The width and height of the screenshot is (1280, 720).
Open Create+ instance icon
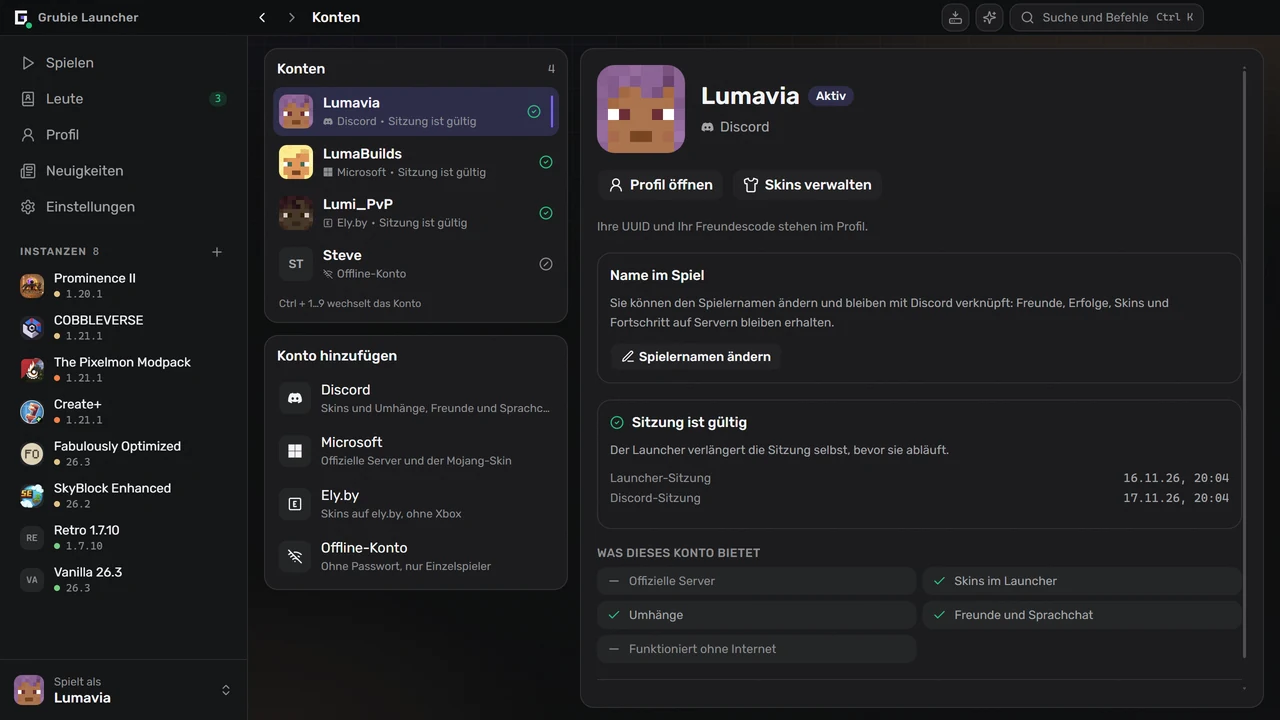coord(32,412)
